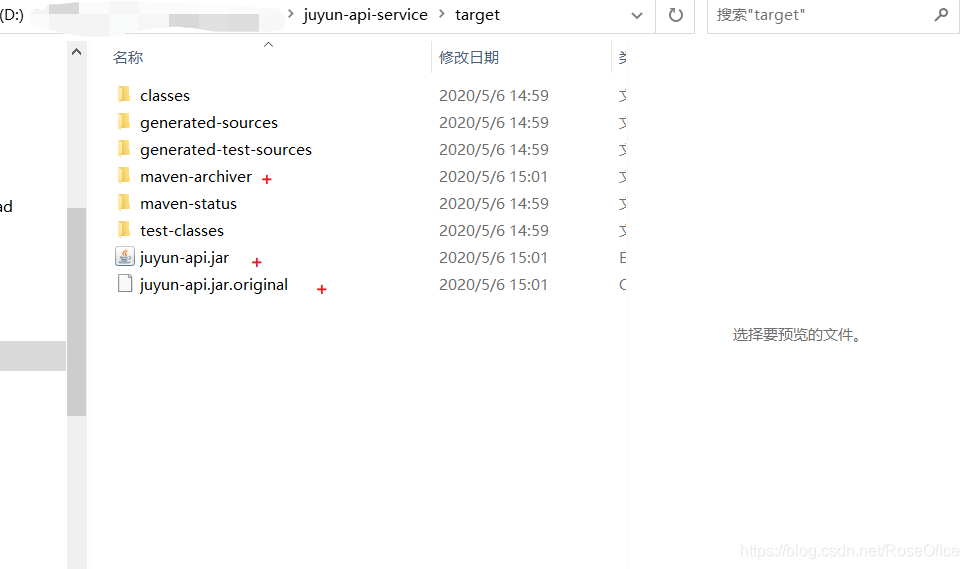Click the (D:) drive breadcrumb
The image size is (969, 569).
12,15
